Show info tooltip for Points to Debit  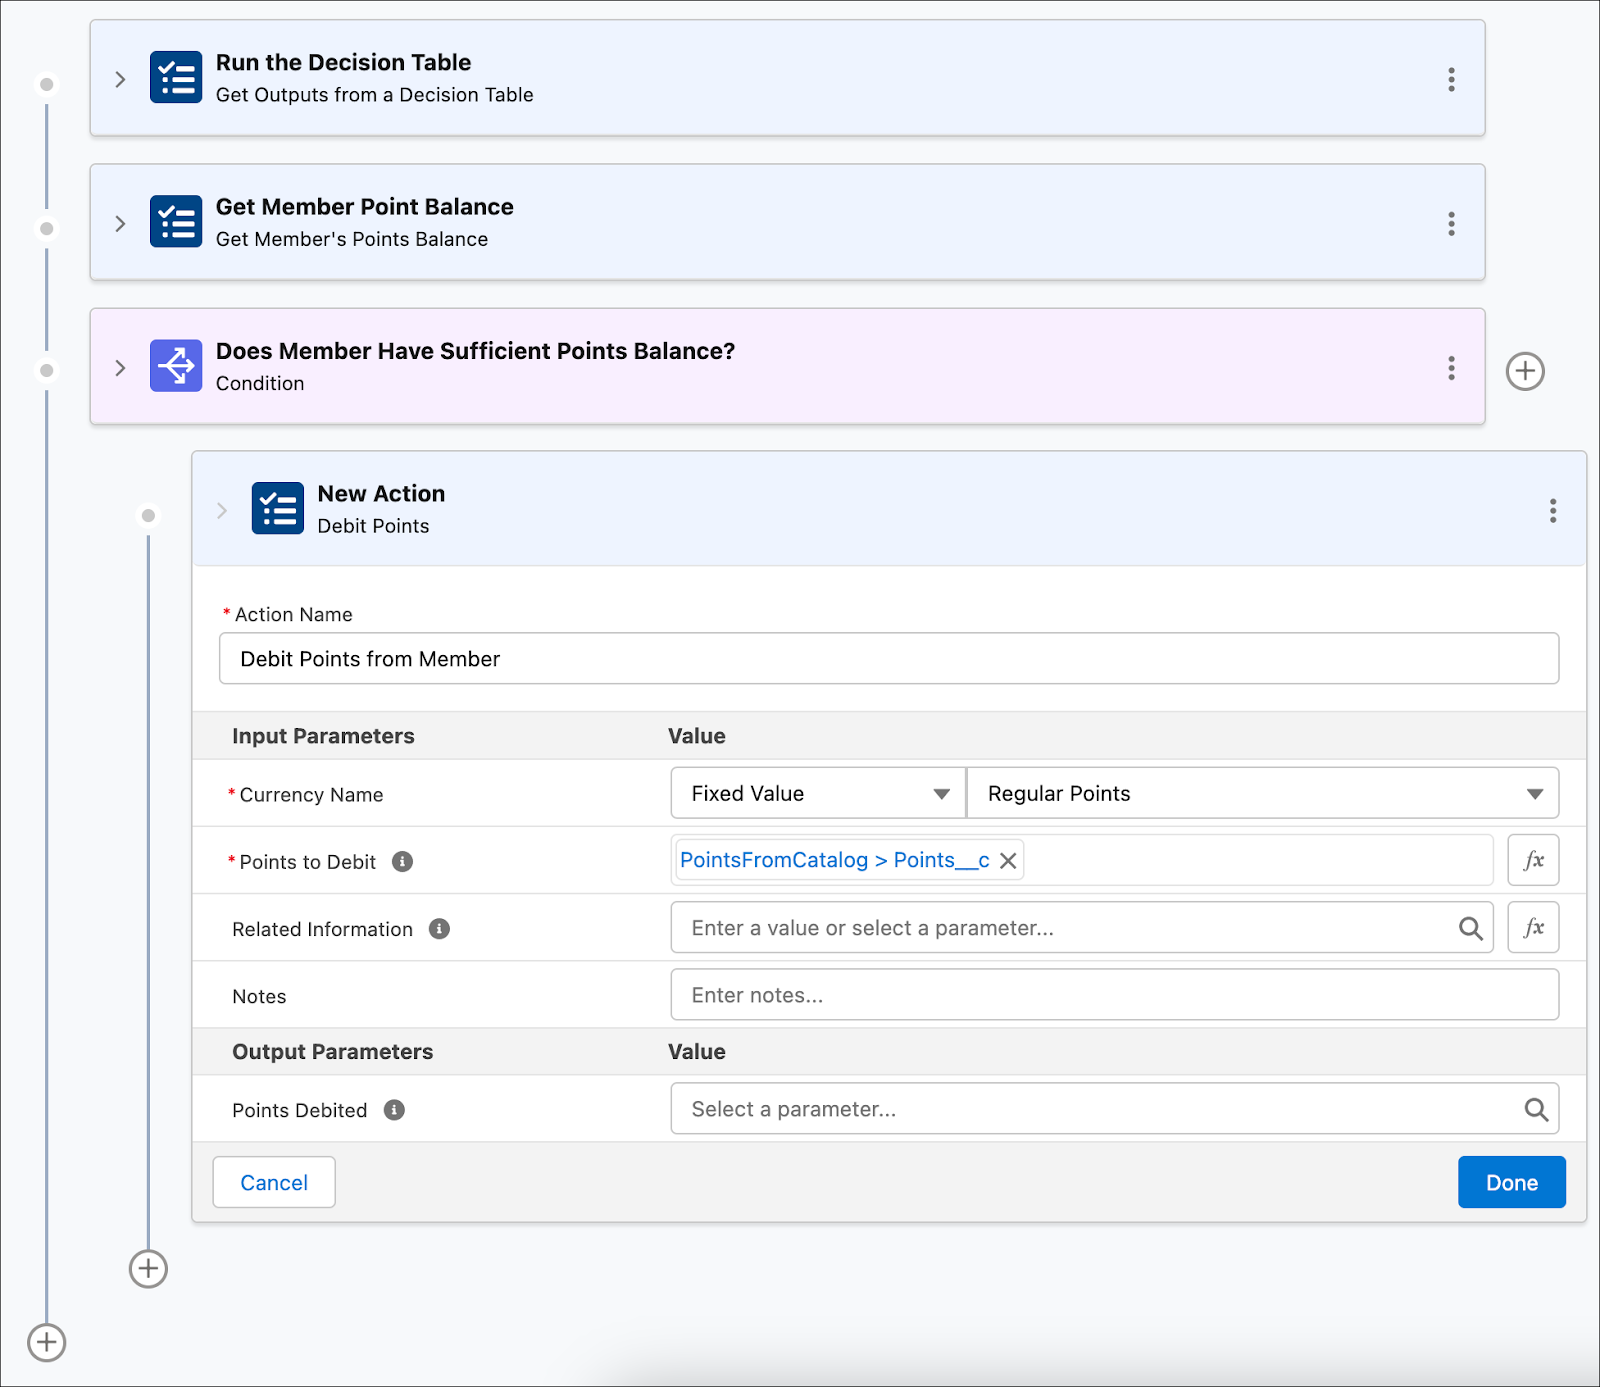pyautogui.click(x=402, y=861)
